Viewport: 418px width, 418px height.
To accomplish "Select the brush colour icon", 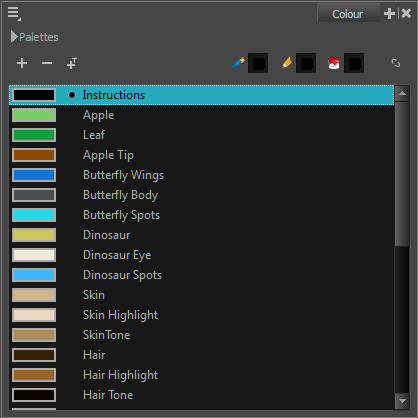I will (238, 62).
